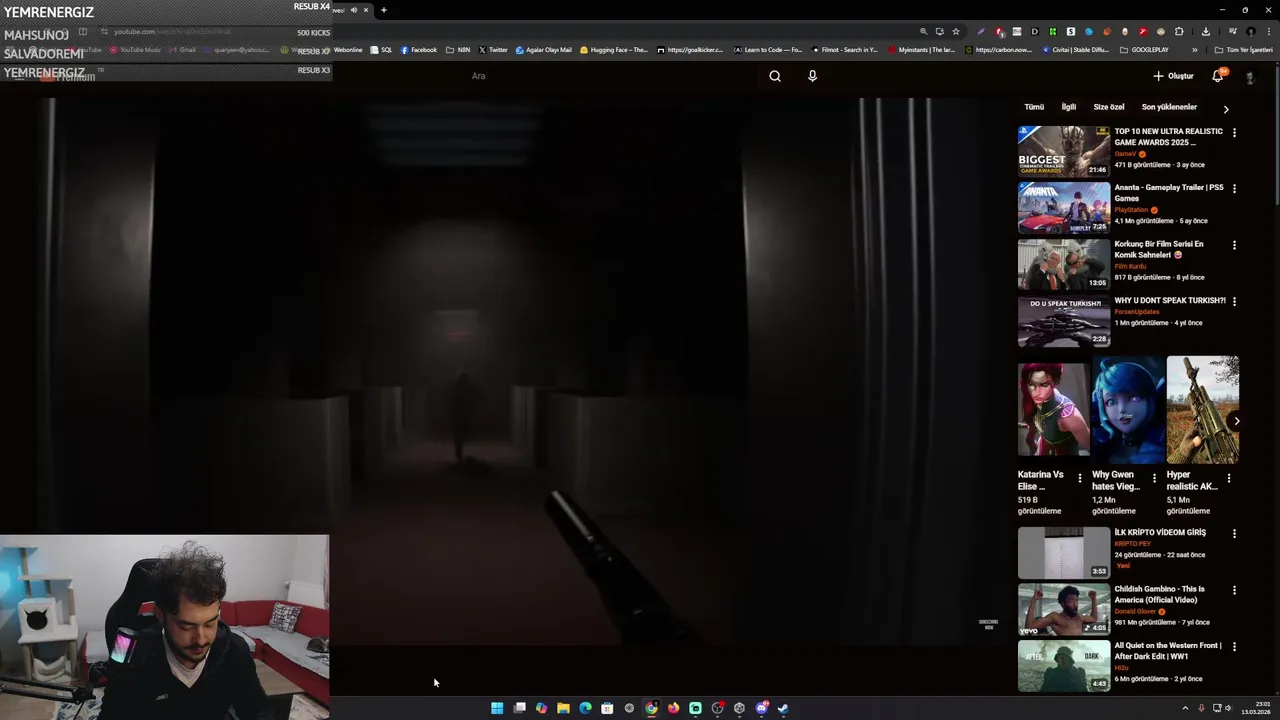This screenshot has height=720, width=1280.
Task: Visit the Film Kurdu channel link
Action: (x=1130, y=266)
